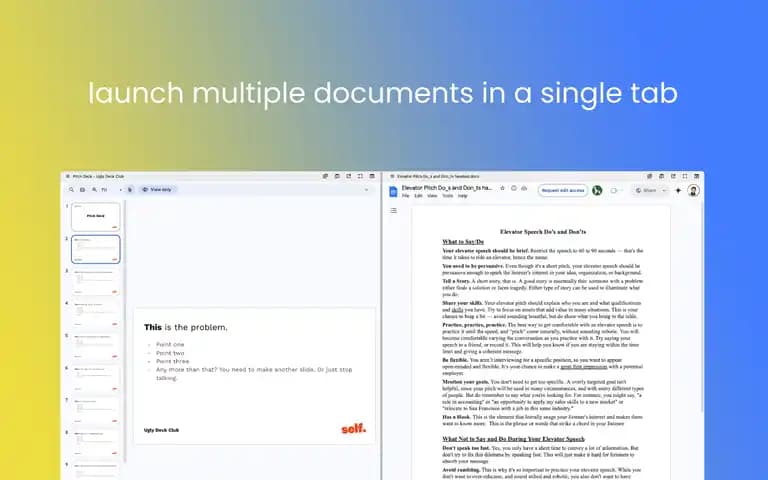Click the Gemini sparkle icon

coord(678,191)
